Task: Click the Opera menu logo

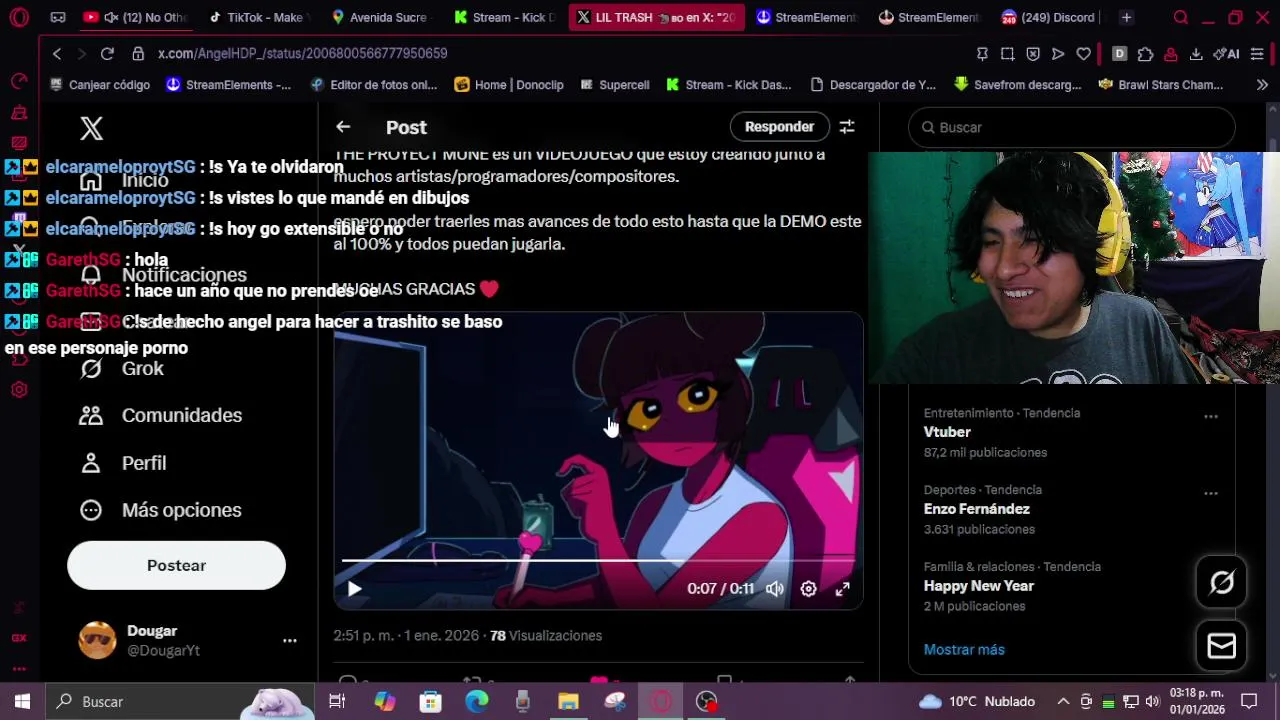Action: [x=19, y=17]
